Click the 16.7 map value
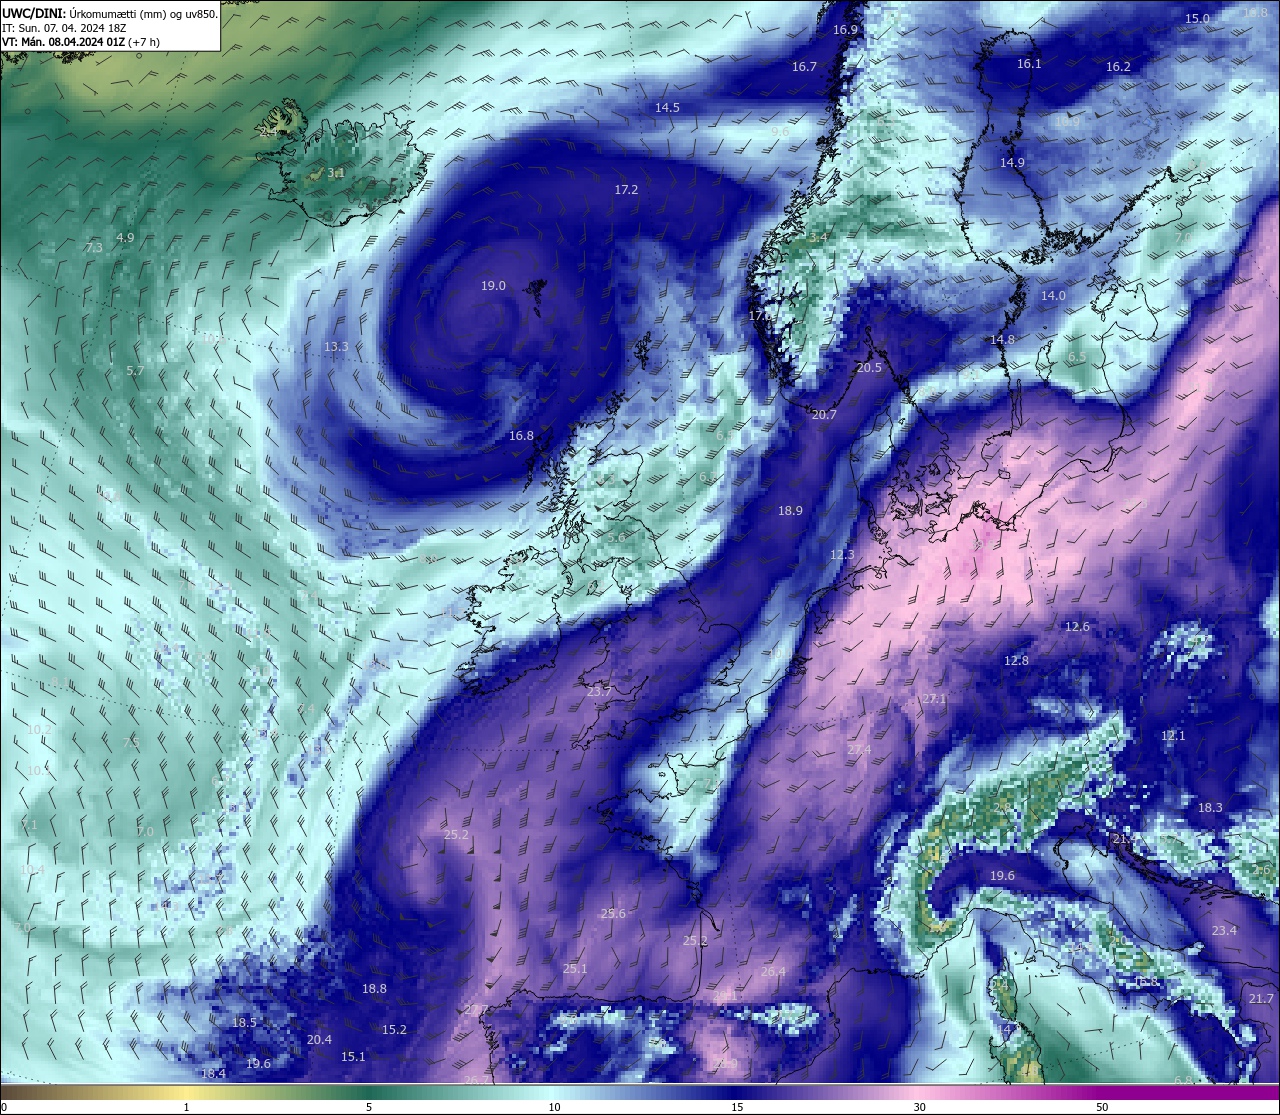Image resolution: width=1280 pixels, height=1115 pixels. (804, 67)
